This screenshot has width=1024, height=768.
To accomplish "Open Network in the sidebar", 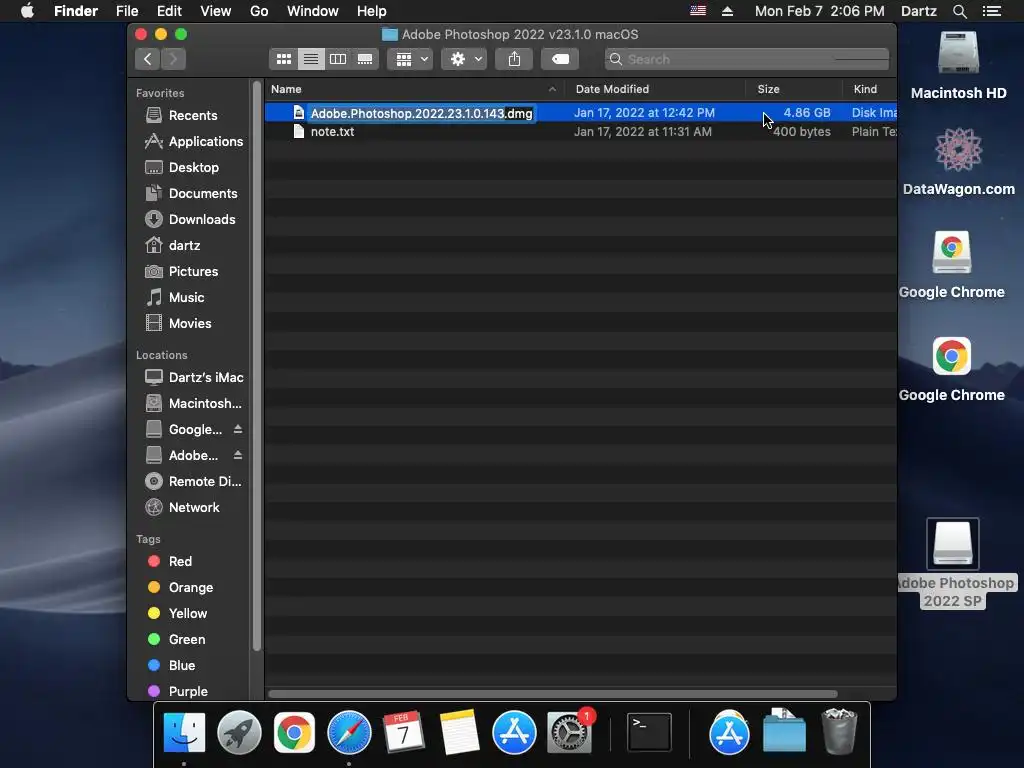I will click(182, 507).
